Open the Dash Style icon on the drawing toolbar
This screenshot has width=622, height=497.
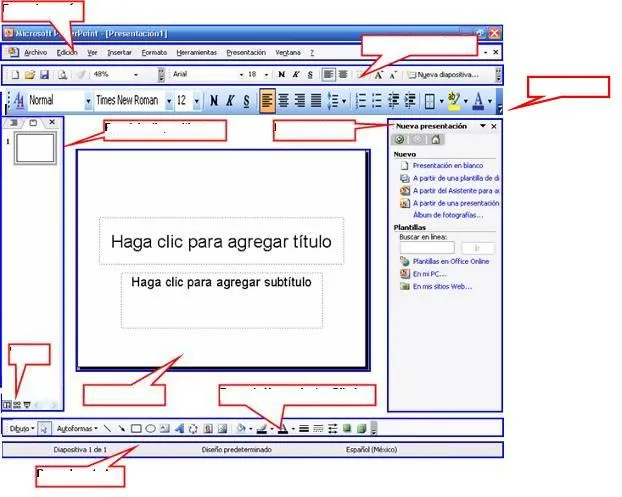pyautogui.click(x=318, y=428)
